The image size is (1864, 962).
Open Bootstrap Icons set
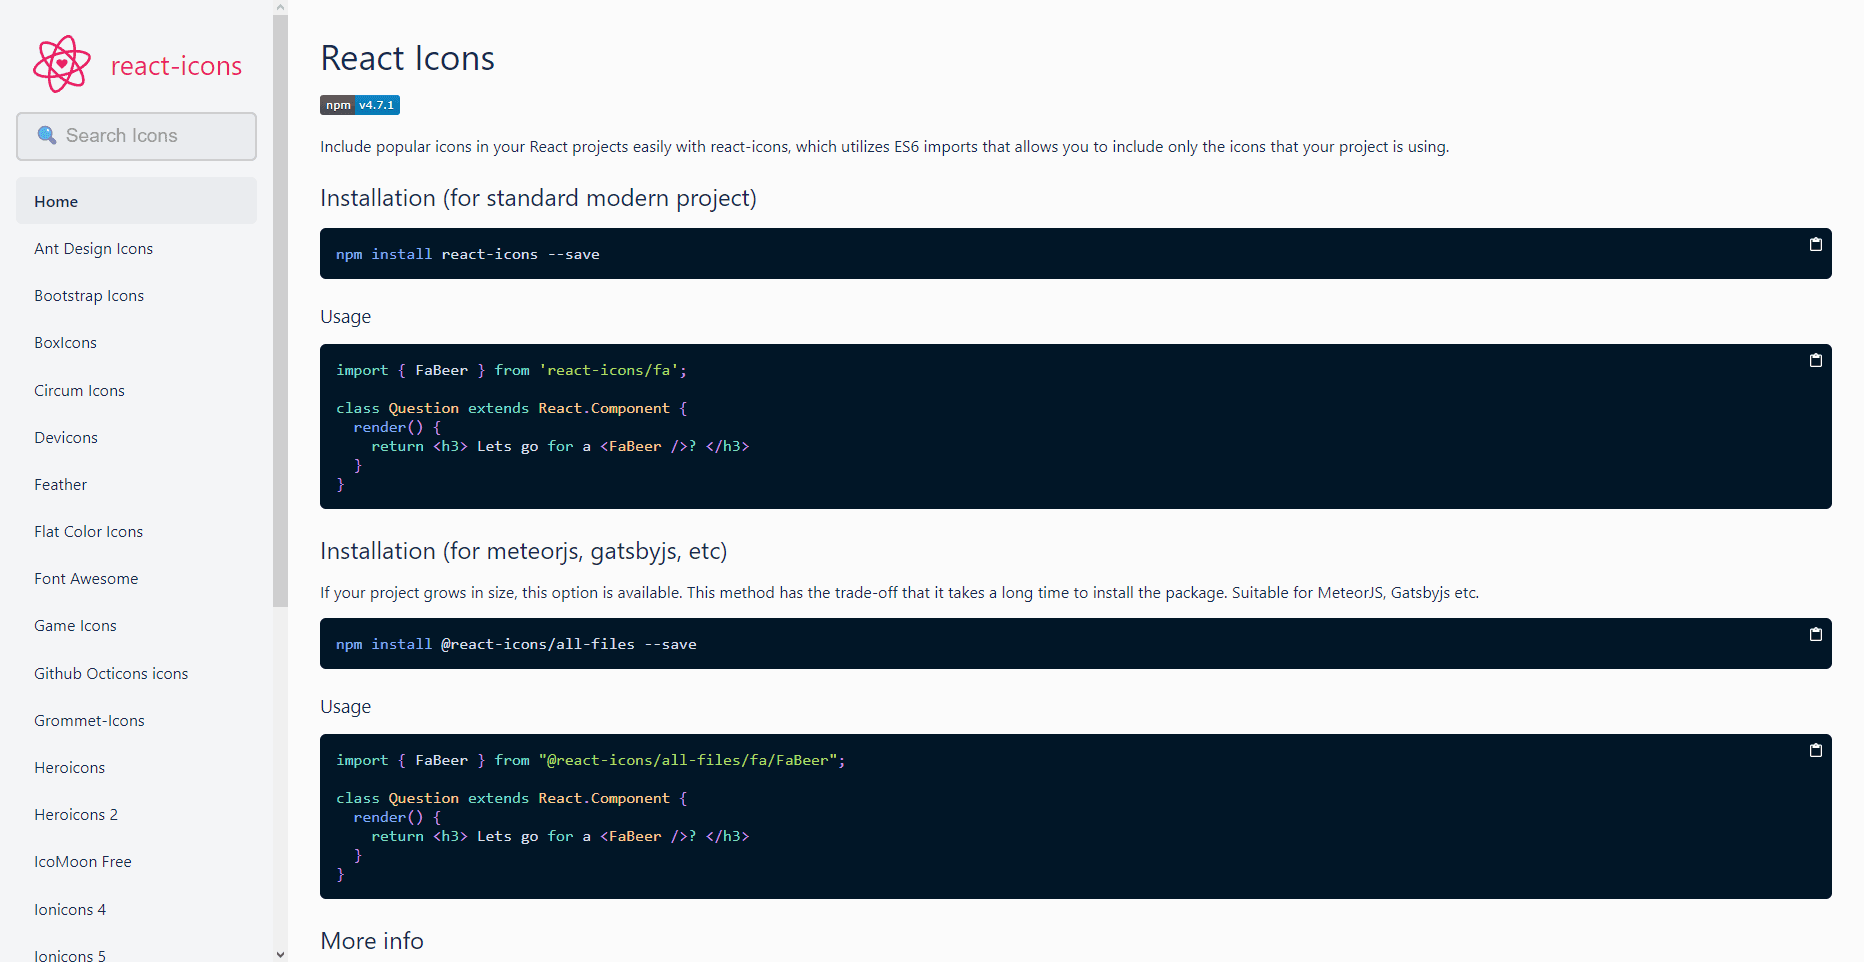click(89, 296)
